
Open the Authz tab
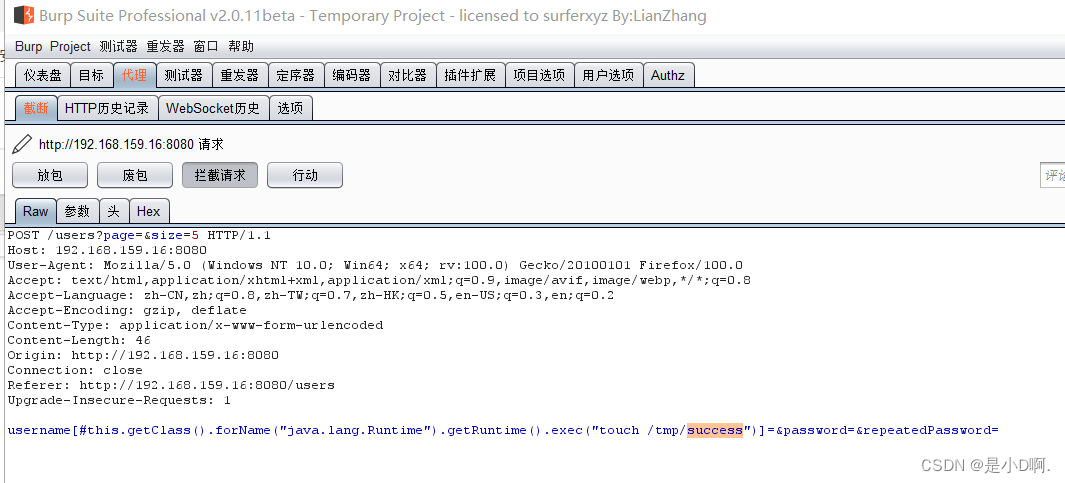point(668,75)
